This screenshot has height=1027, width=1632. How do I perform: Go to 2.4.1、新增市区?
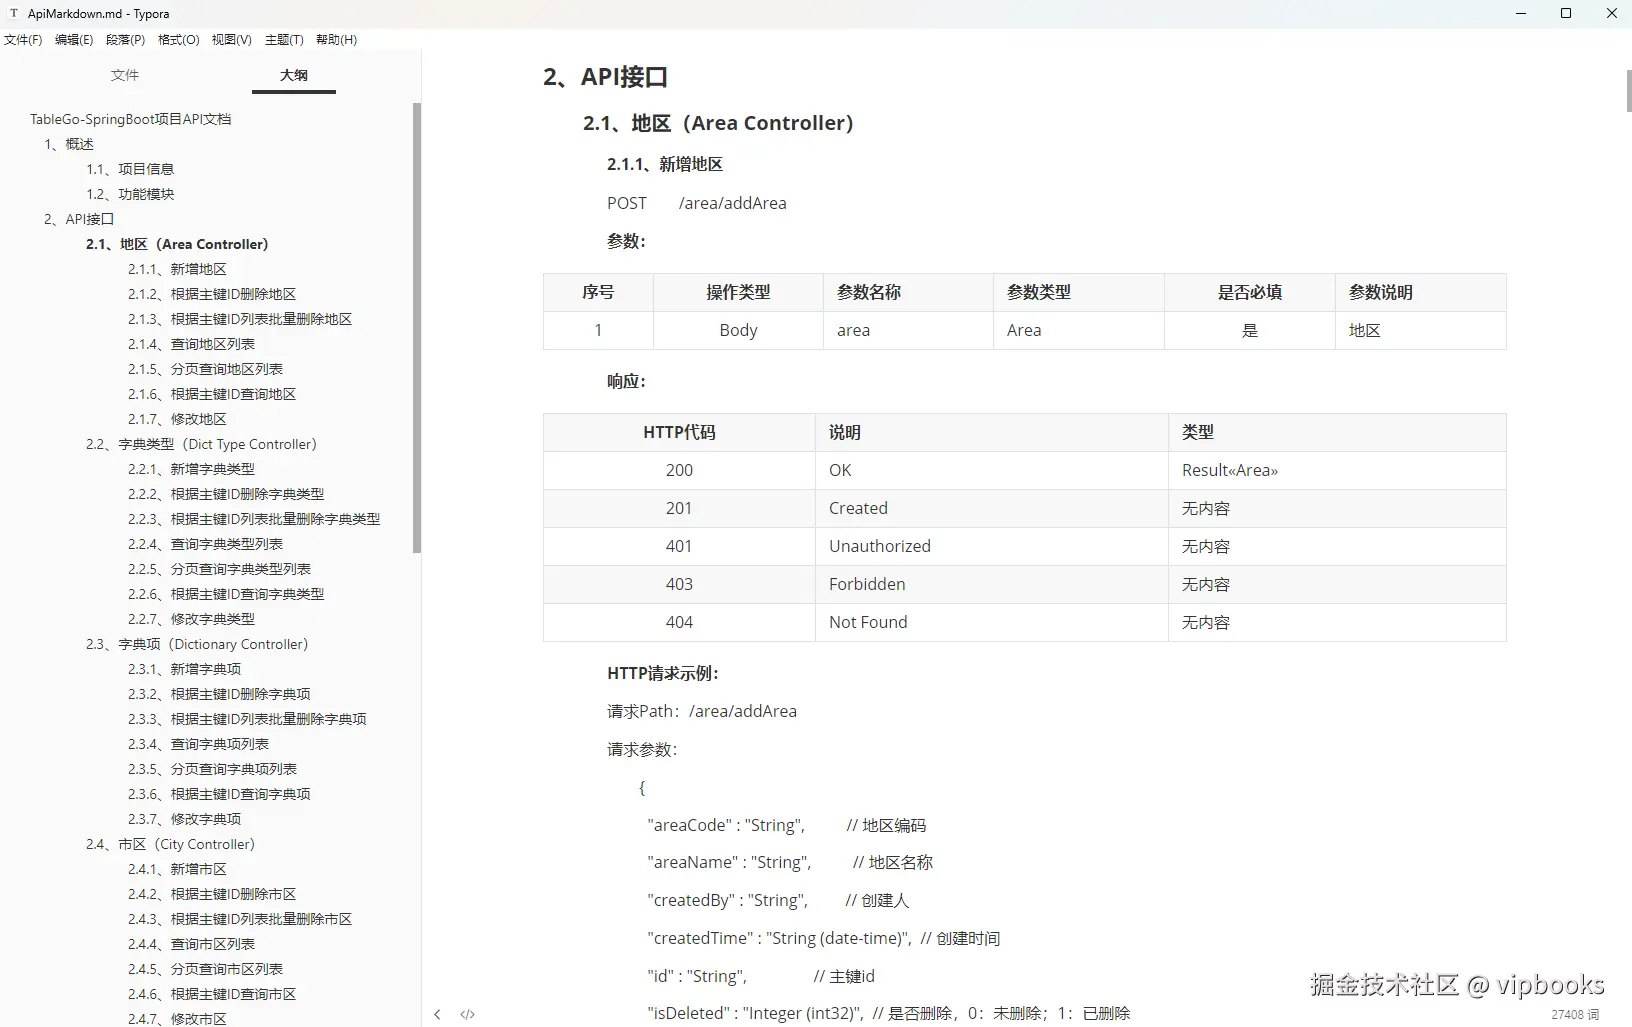(x=177, y=869)
